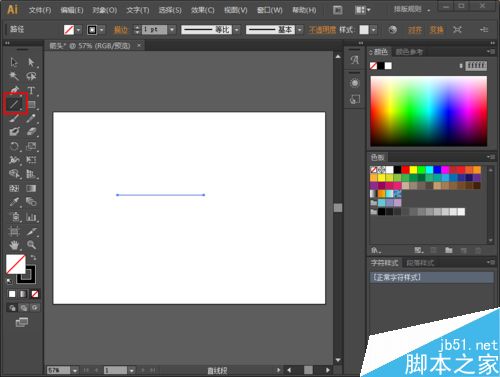The image size is (500, 377).
Task: Open fill color dropdown in control bar
Action: pyautogui.click(x=78, y=30)
